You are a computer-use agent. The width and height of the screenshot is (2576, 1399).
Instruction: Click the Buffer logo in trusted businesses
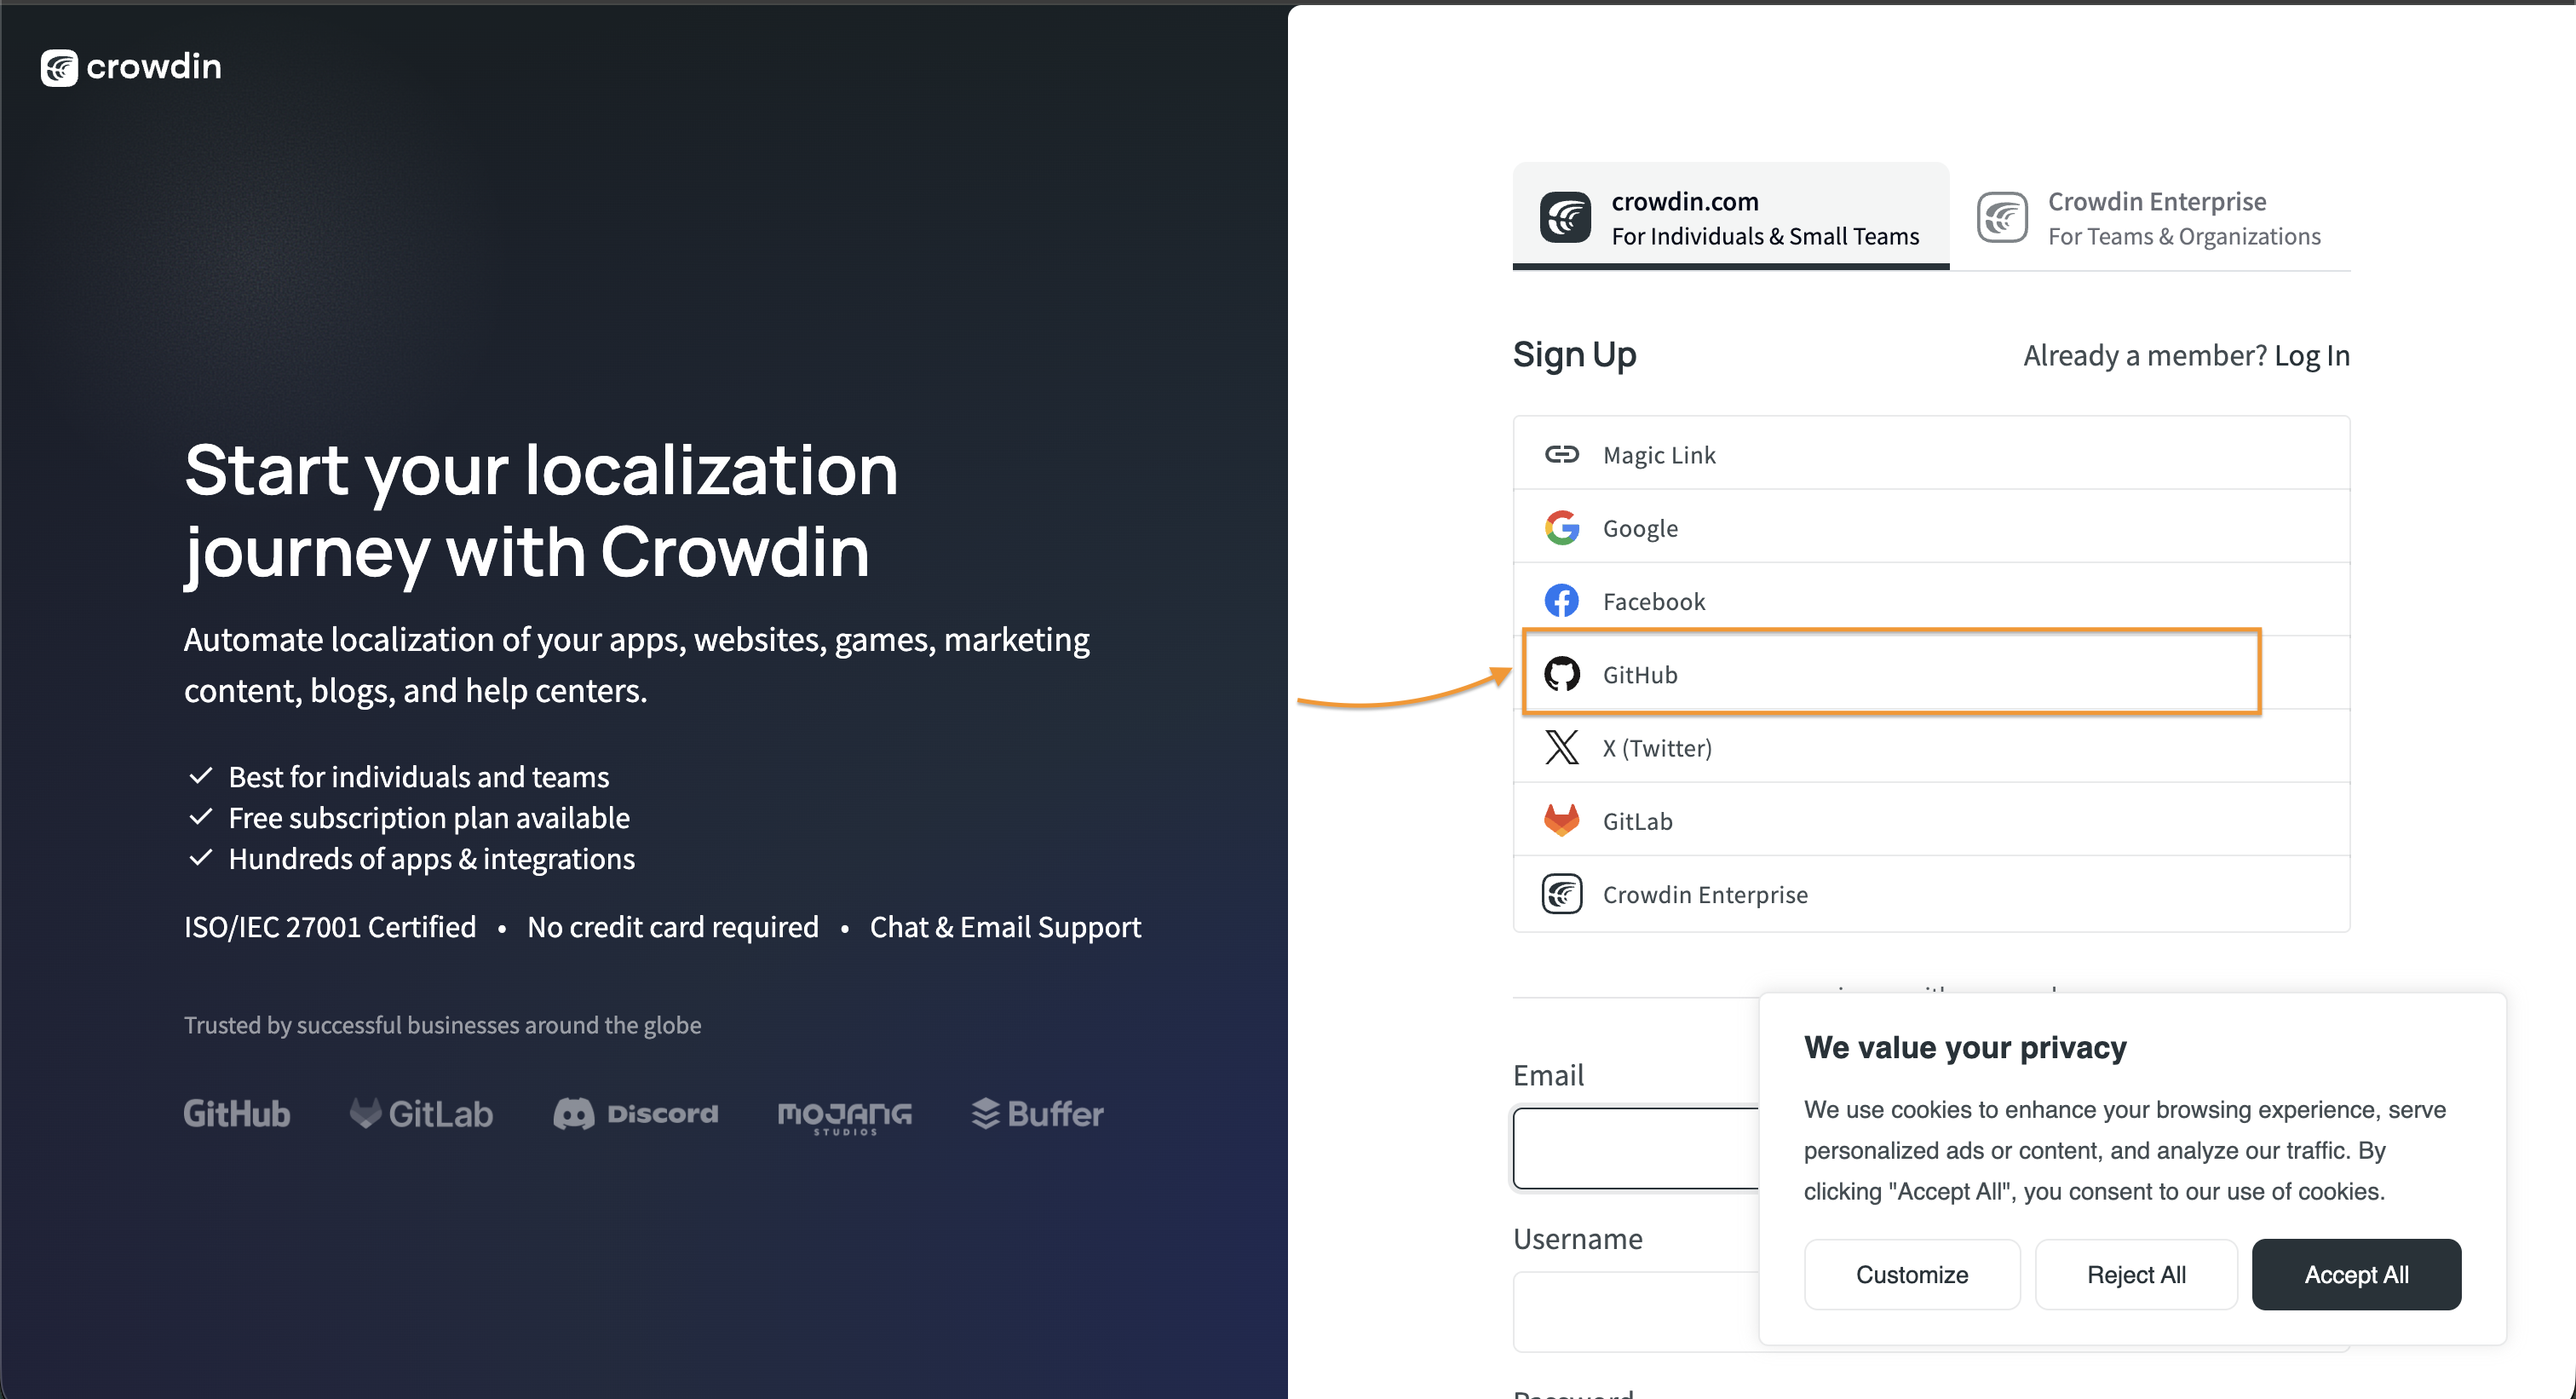pos(1038,1113)
